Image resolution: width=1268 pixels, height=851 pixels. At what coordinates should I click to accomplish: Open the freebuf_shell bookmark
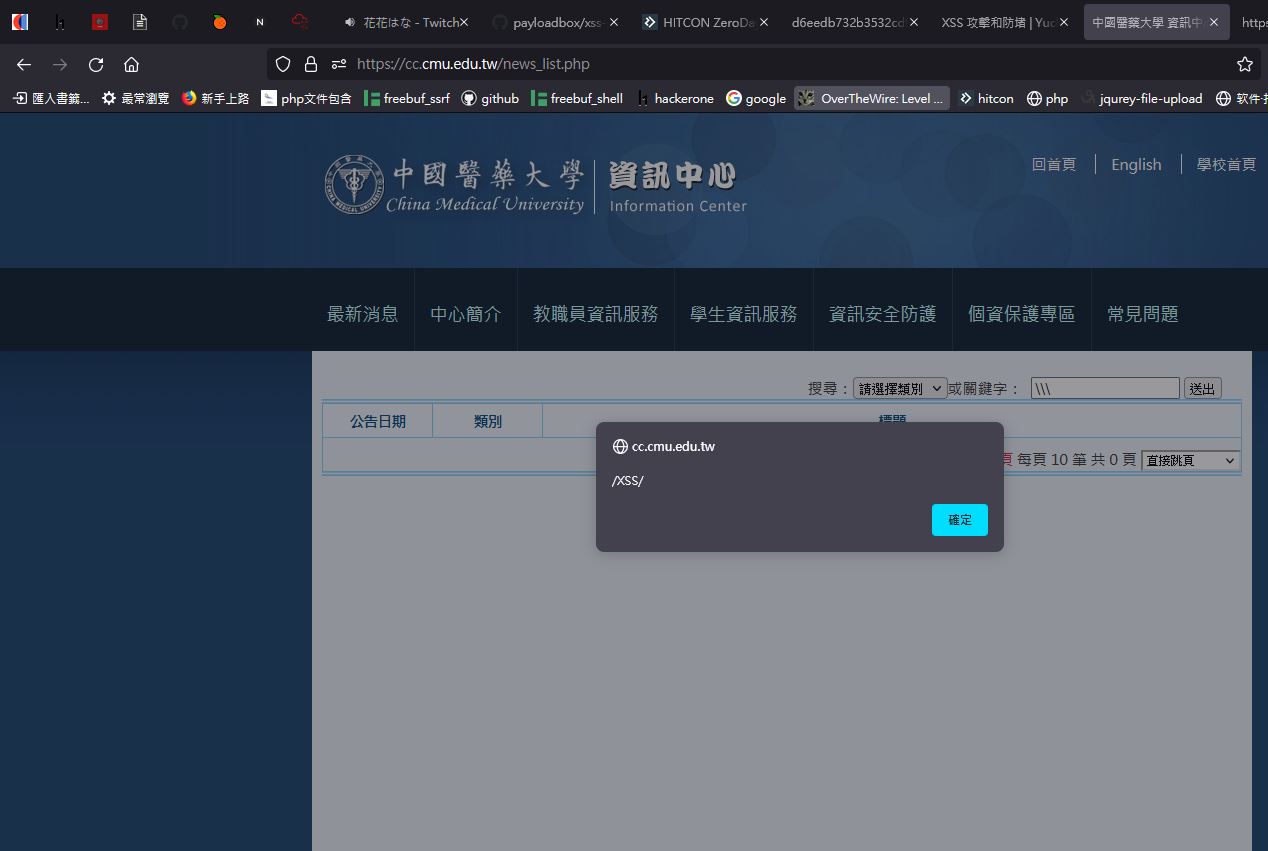click(577, 98)
